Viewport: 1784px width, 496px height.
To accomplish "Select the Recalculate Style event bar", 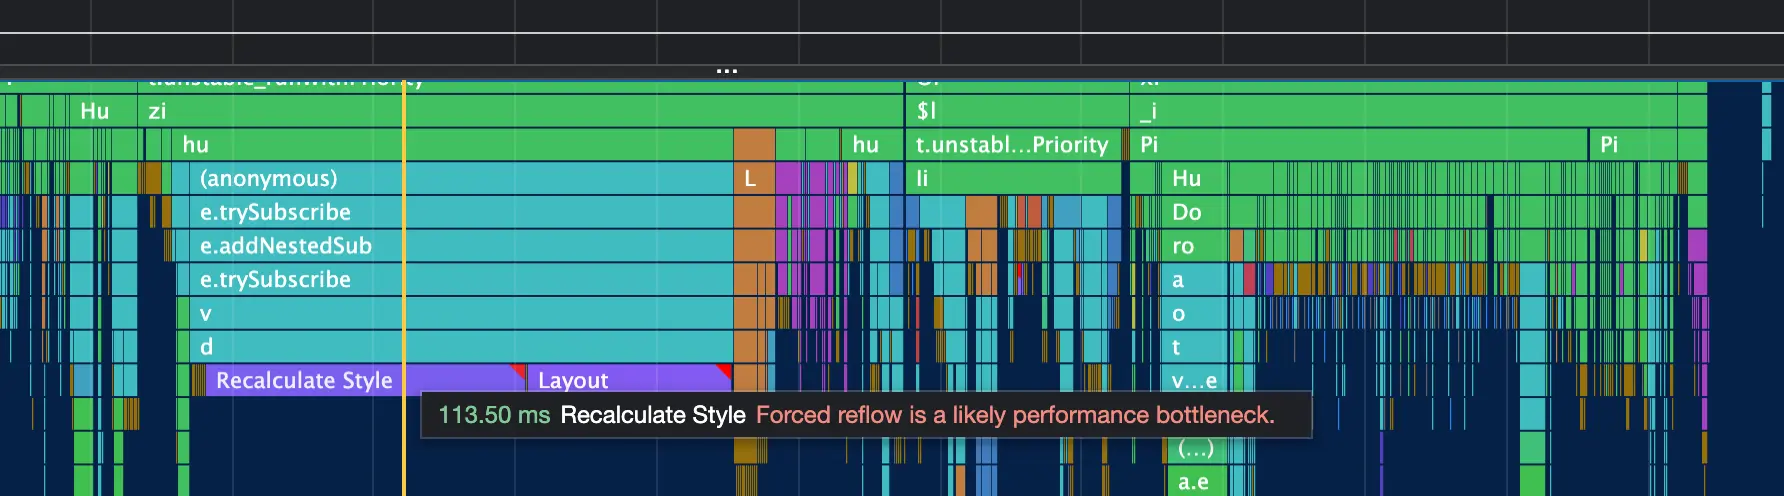I will 366,380.
